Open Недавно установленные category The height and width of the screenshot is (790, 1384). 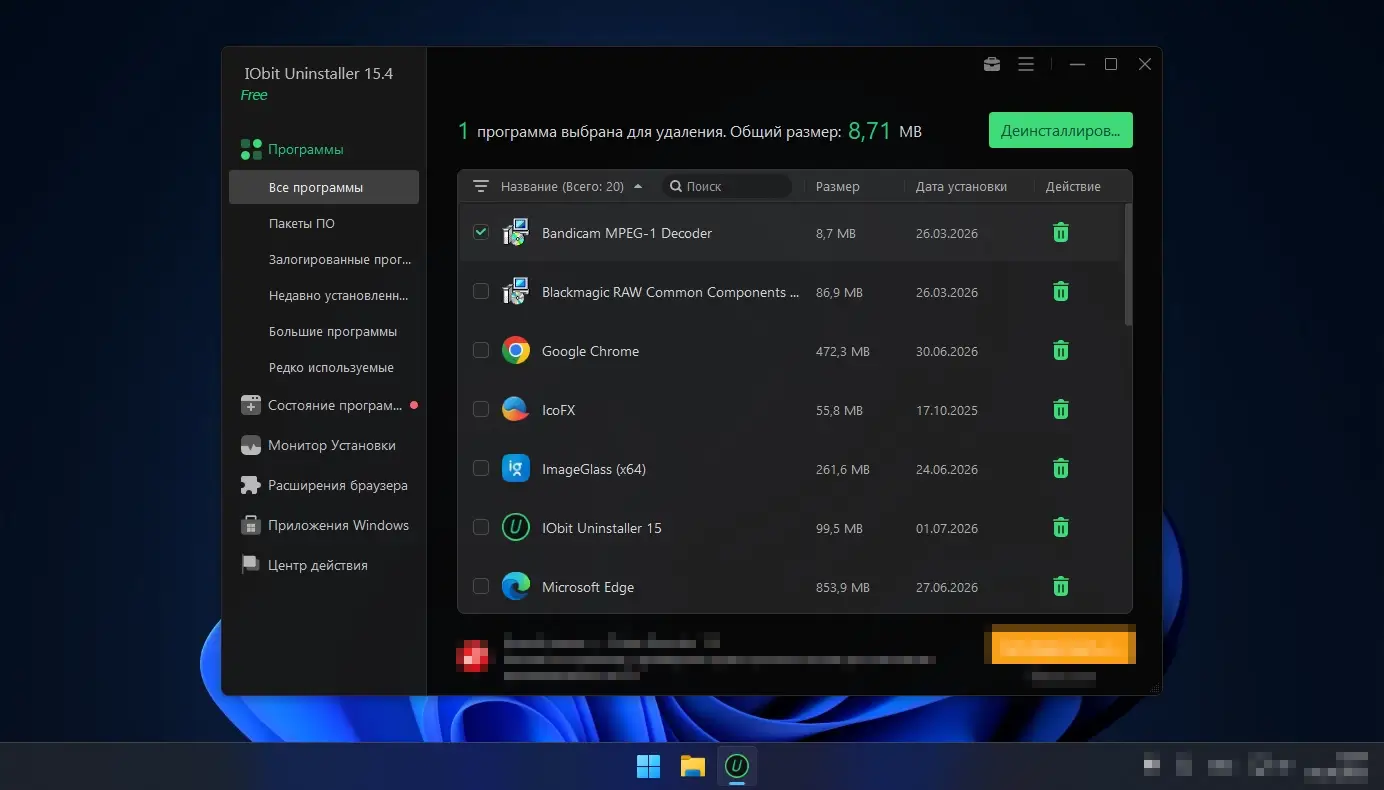338,296
